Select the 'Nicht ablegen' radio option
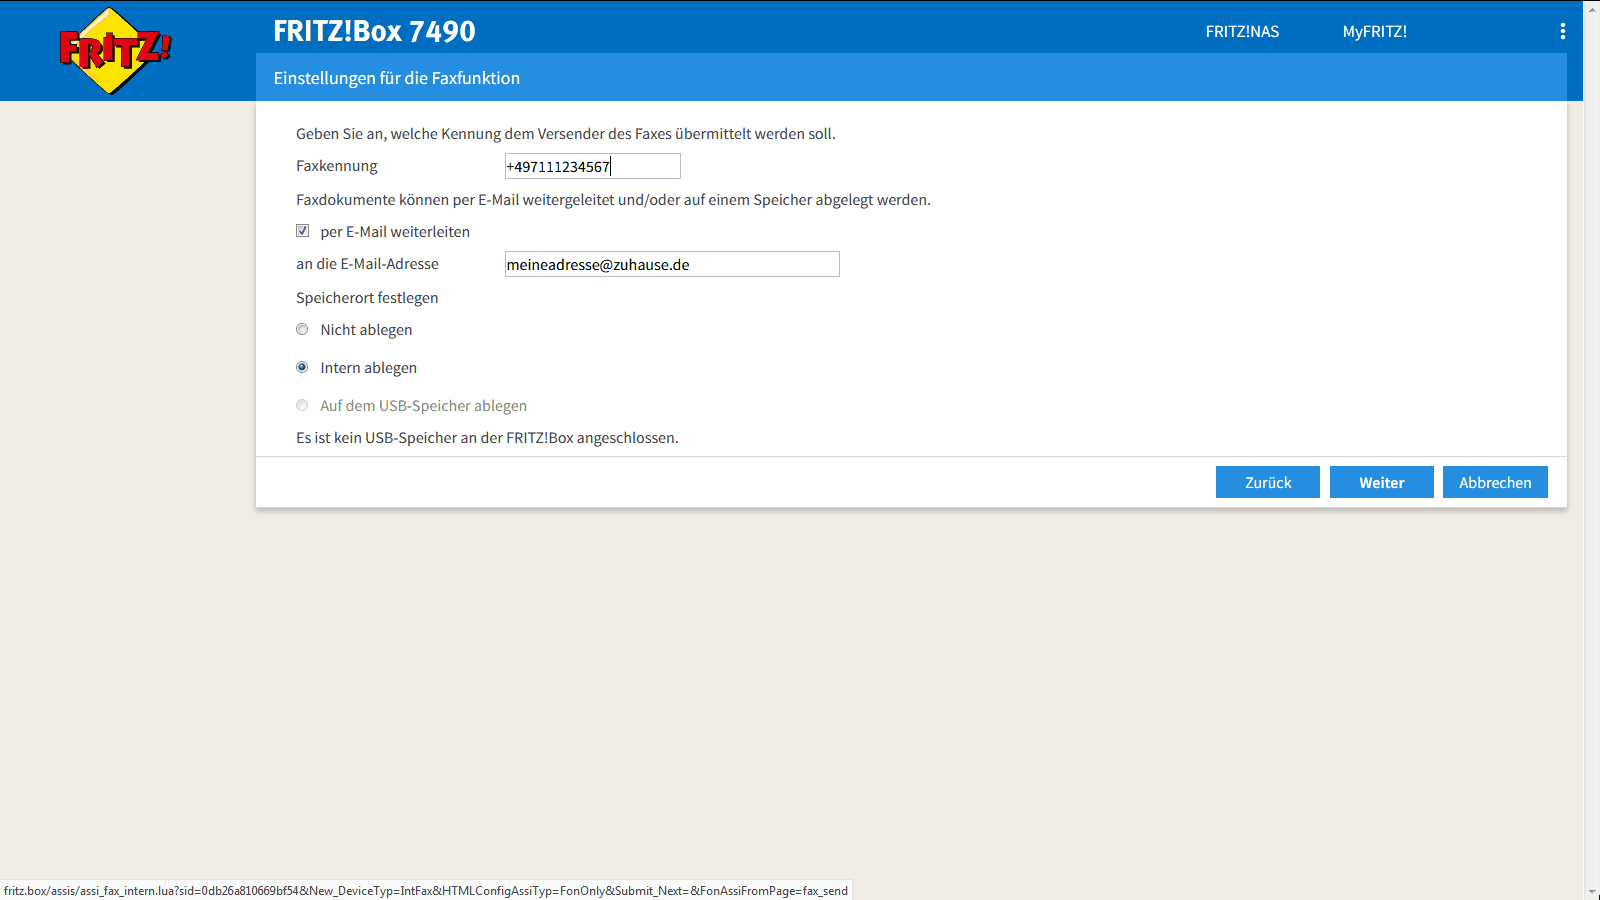 pyautogui.click(x=302, y=329)
